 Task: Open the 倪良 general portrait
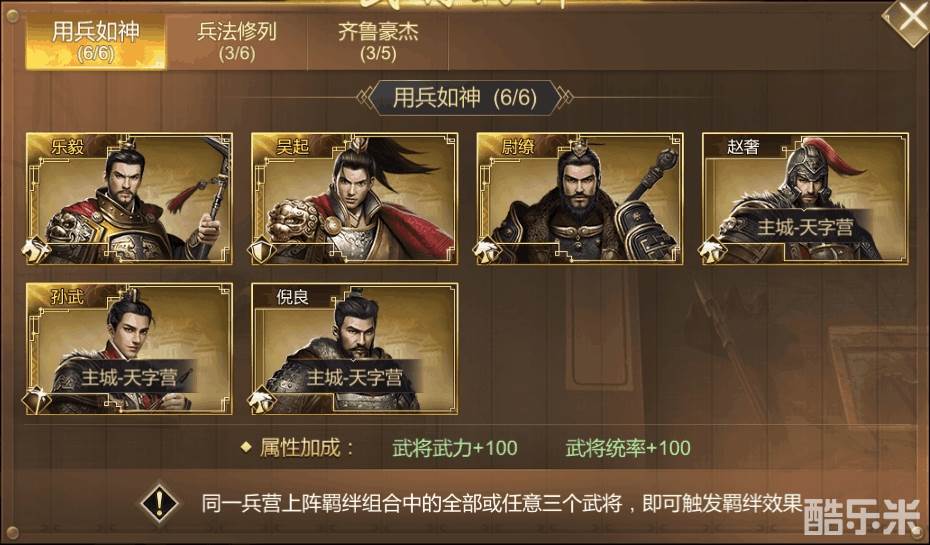point(355,348)
